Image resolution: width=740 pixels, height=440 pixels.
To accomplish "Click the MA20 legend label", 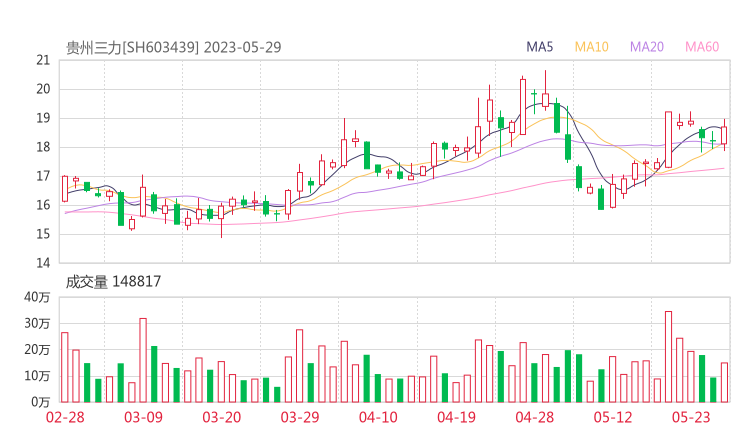I will tap(647, 47).
